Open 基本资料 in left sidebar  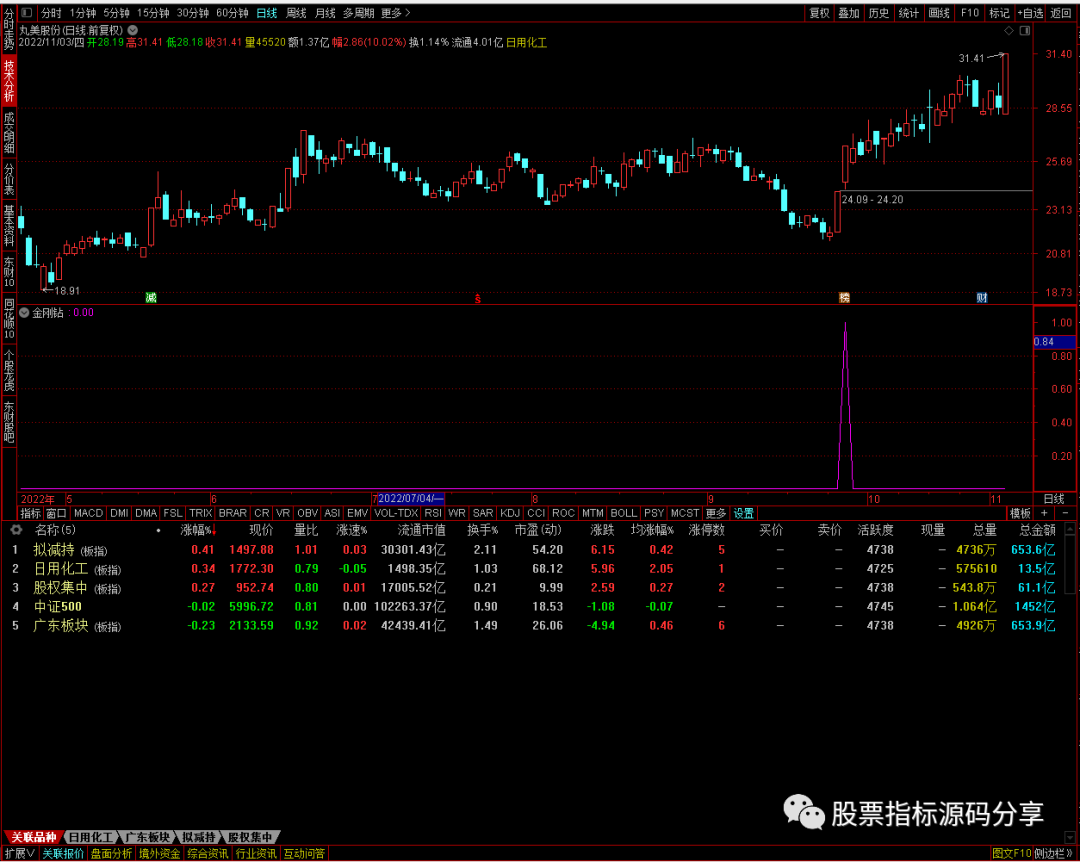tap(9, 225)
